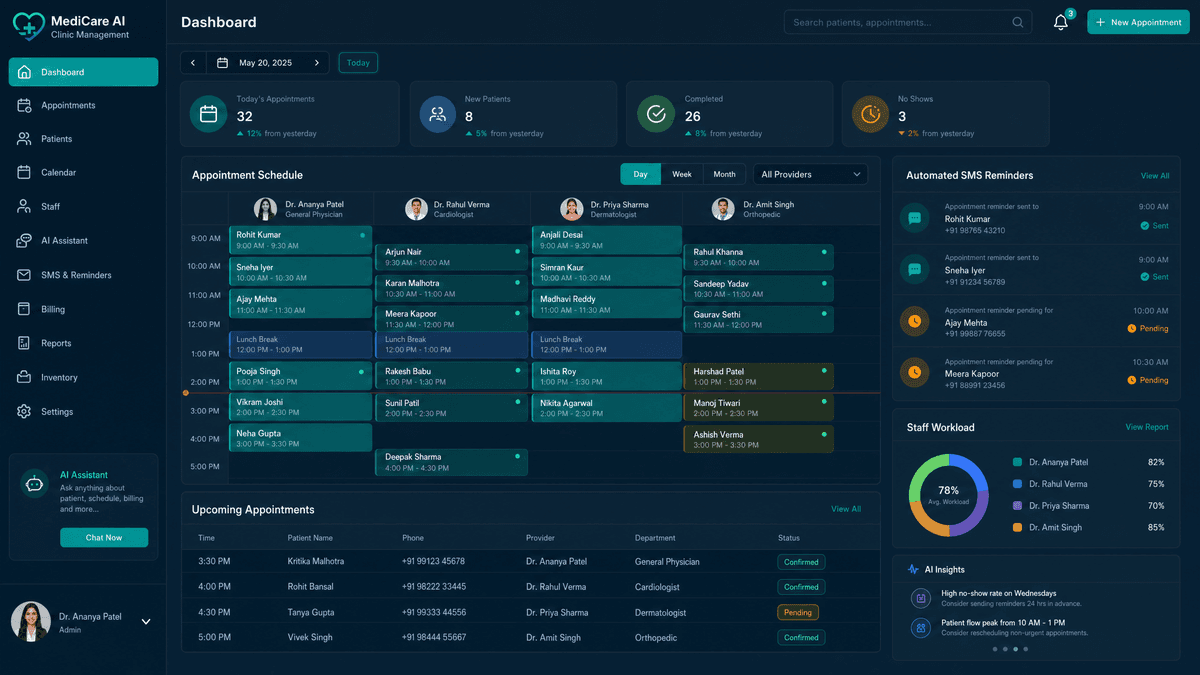Image resolution: width=1200 pixels, height=675 pixels.
Task: Go to previous date with left chevron
Action: 193,63
